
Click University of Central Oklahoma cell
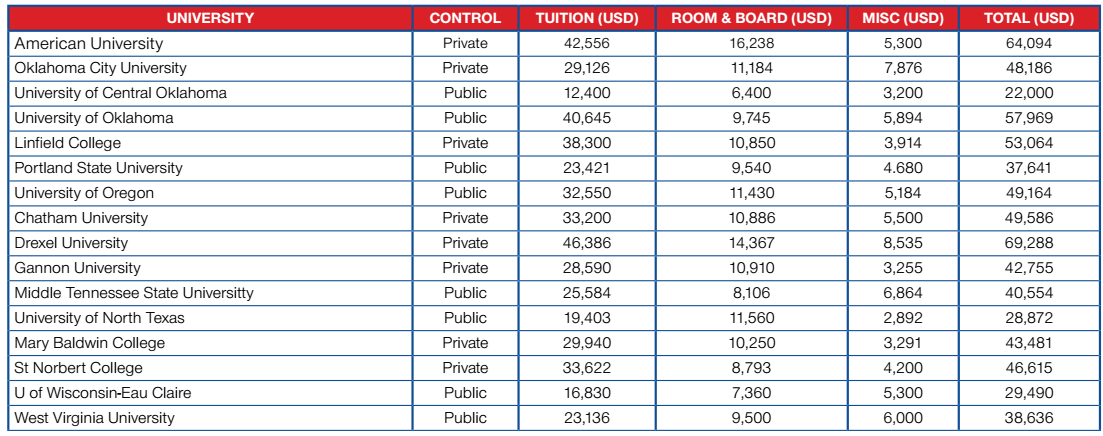[x=210, y=93]
